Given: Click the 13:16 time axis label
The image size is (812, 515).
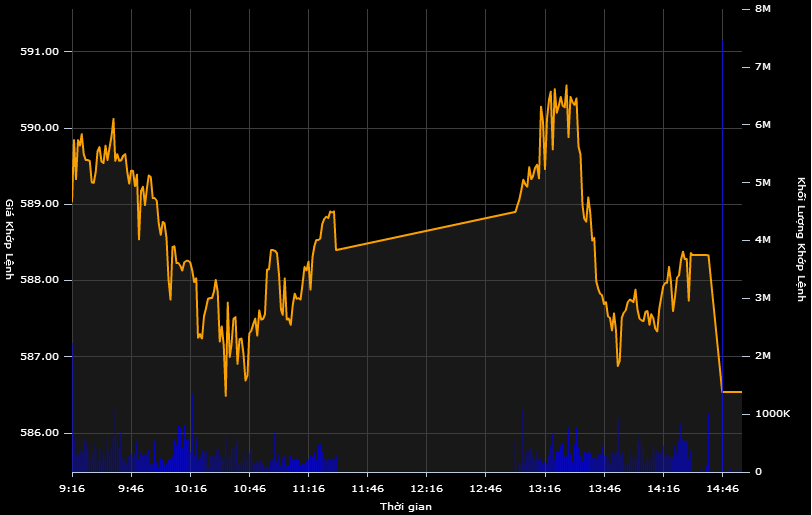Looking at the screenshot, I should click(544, 489).
